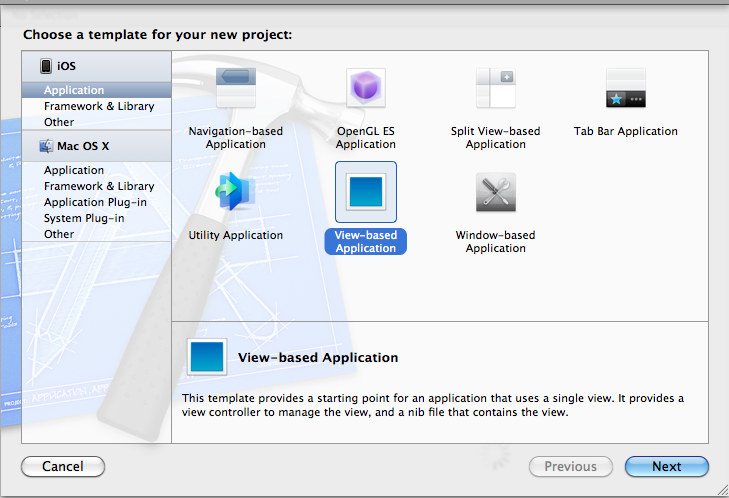The height and width of the screenshot is (498, 729).
Task: Click the Split View-based Application label
Action: 496,138
